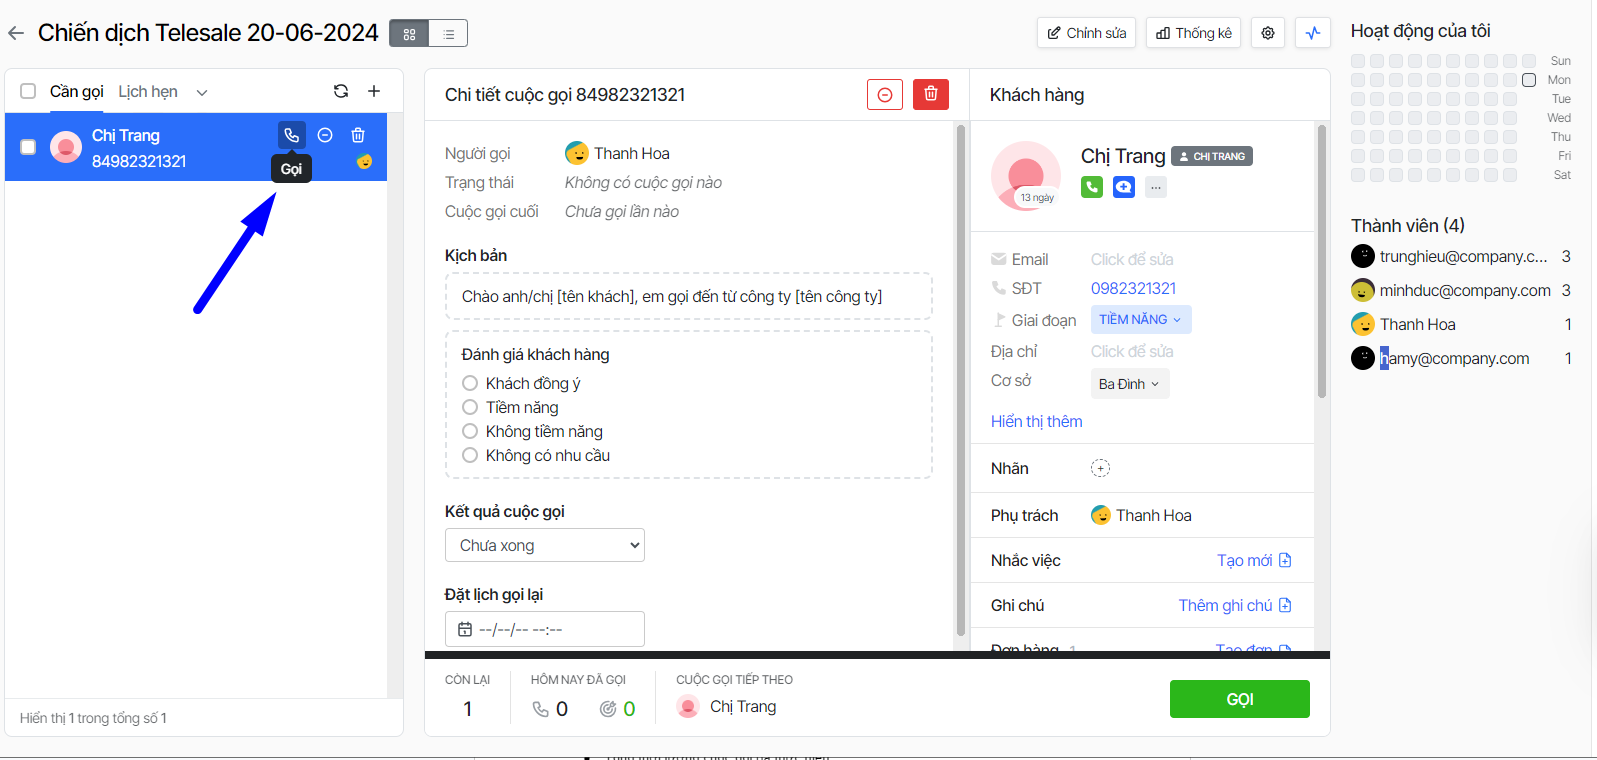Image resolution: width=1597 pixels, height=760 pixels.
Task: Expand the 'TIỀM NĂNG' stage dropdown
Action: (1140, 319)
